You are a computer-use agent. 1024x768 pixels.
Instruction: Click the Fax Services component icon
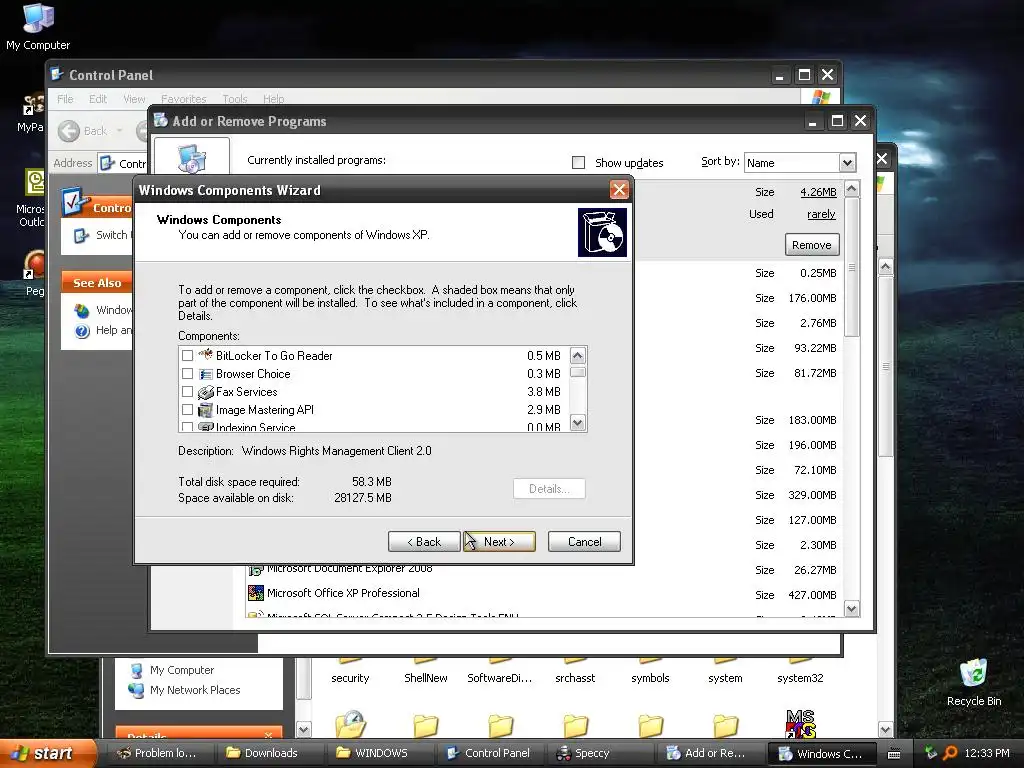(x=206, y=392)
